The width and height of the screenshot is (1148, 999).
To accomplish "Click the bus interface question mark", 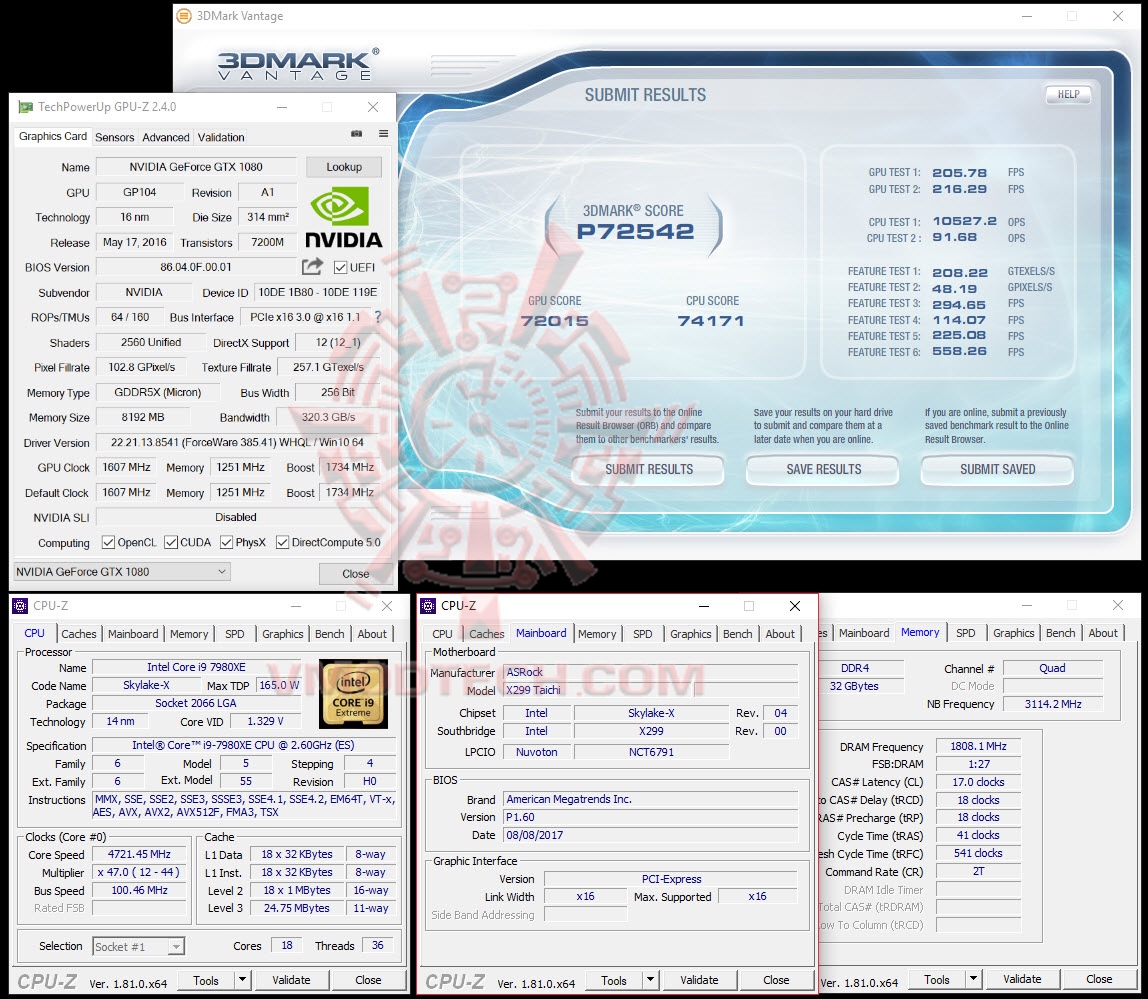I will point(378,317).
